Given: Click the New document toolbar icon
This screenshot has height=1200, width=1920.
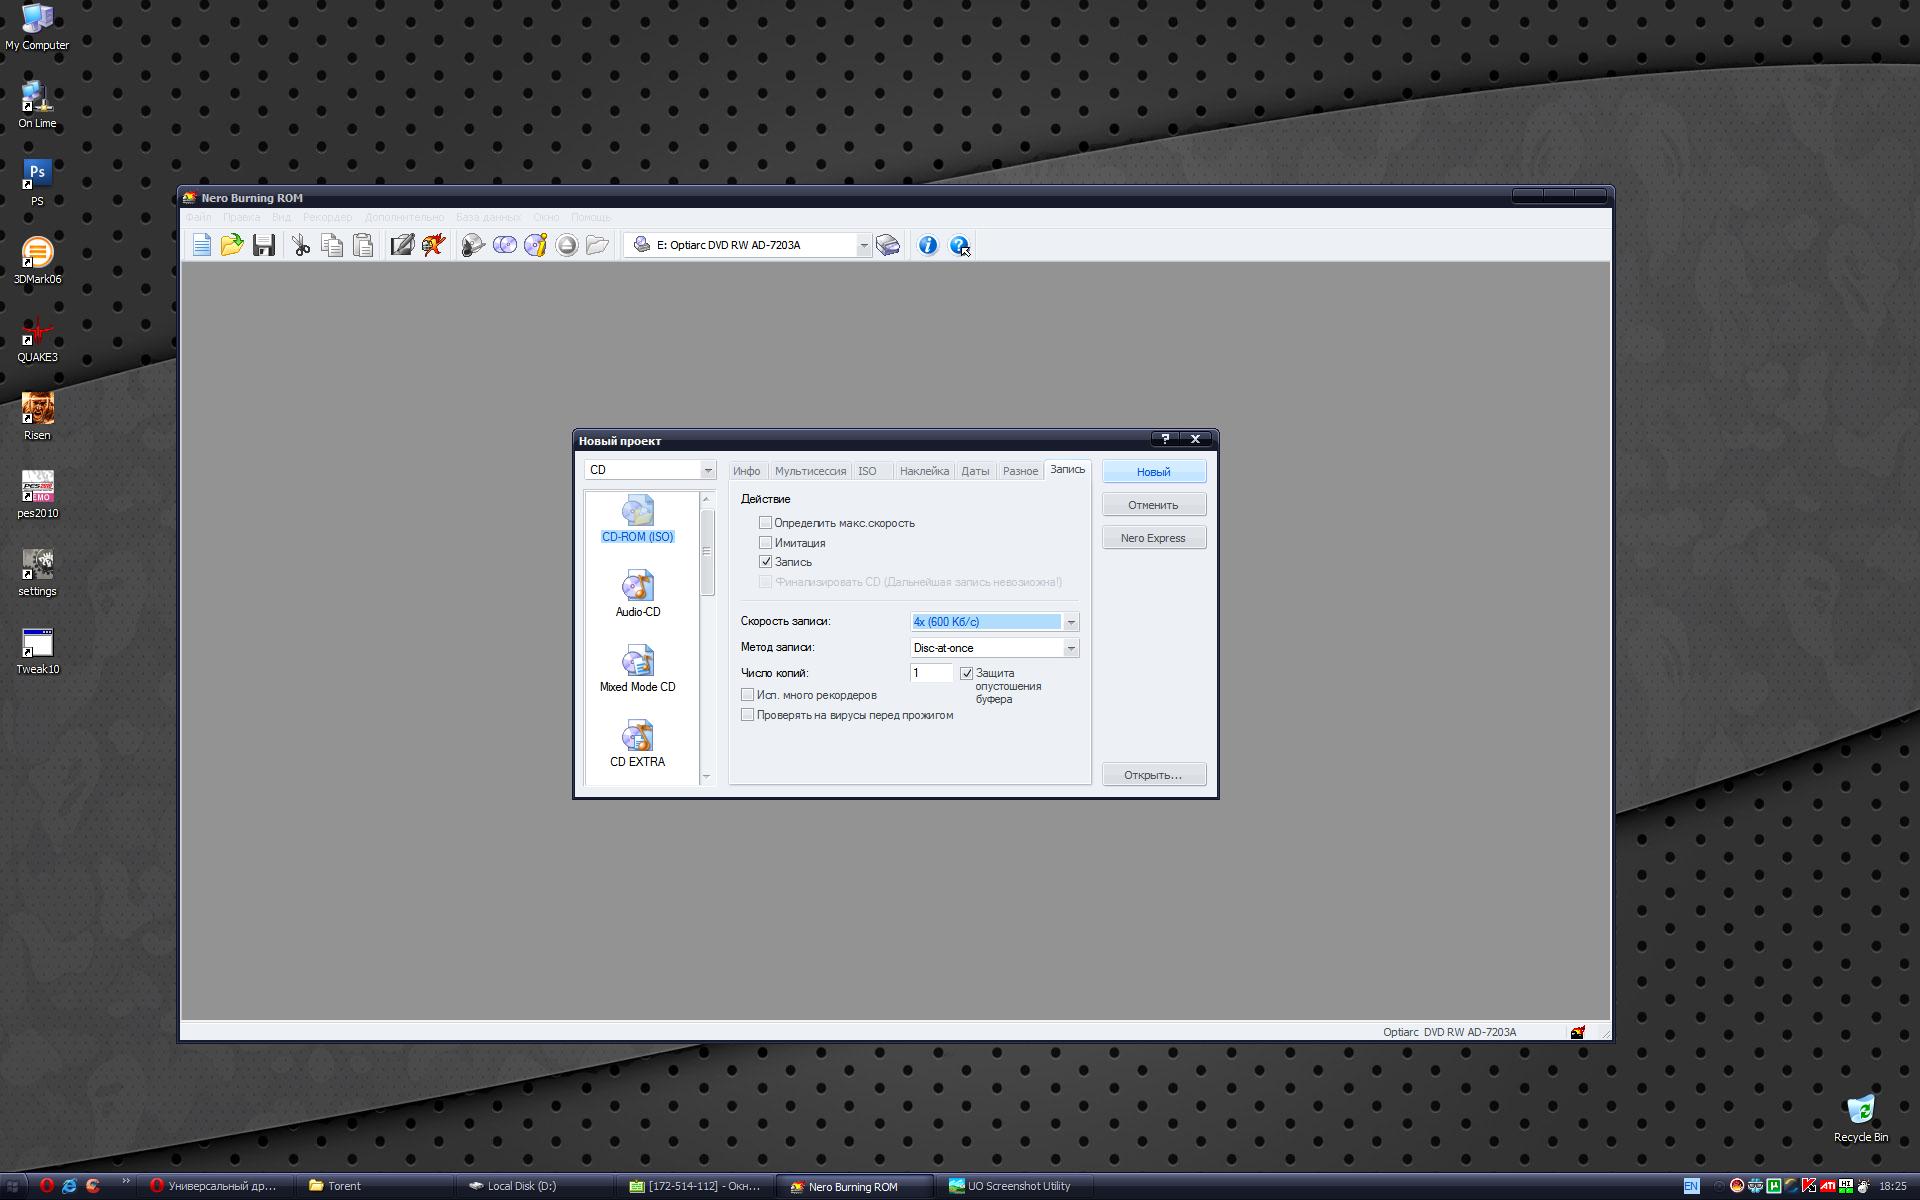Looking at the screenshot, I should [x=202, y=245].
